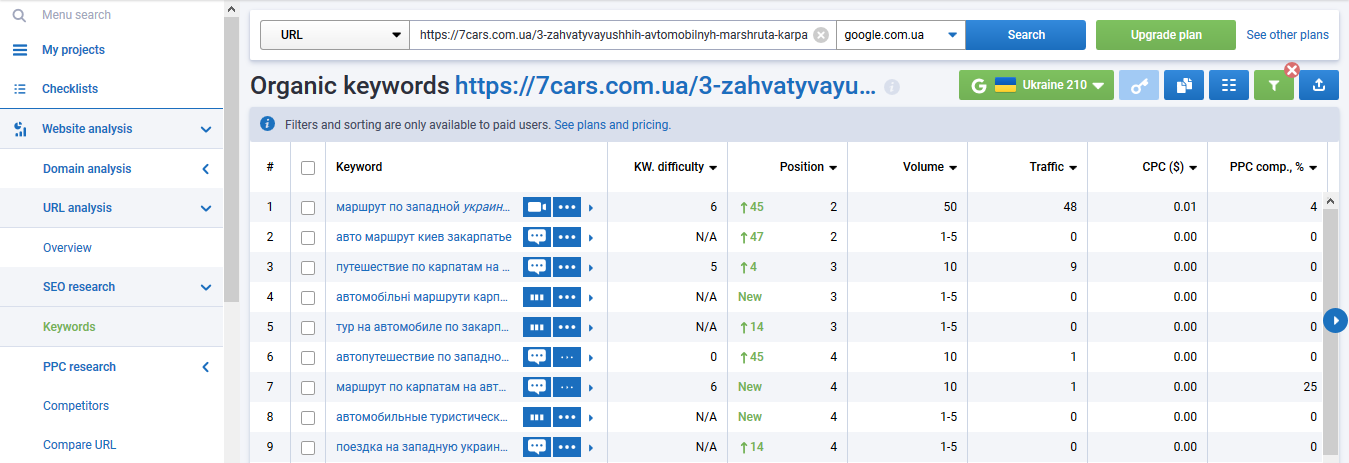The width and height of the screenshot is (1349, 463).
Task: Click the Upgrade plan button
Action: click(1166, 35)
